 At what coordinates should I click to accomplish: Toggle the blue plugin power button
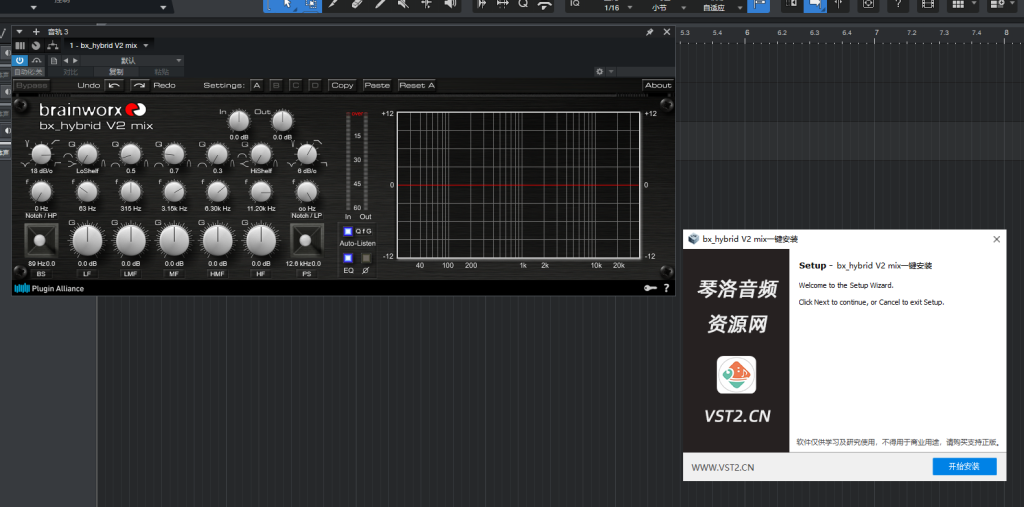click(20, 60)
